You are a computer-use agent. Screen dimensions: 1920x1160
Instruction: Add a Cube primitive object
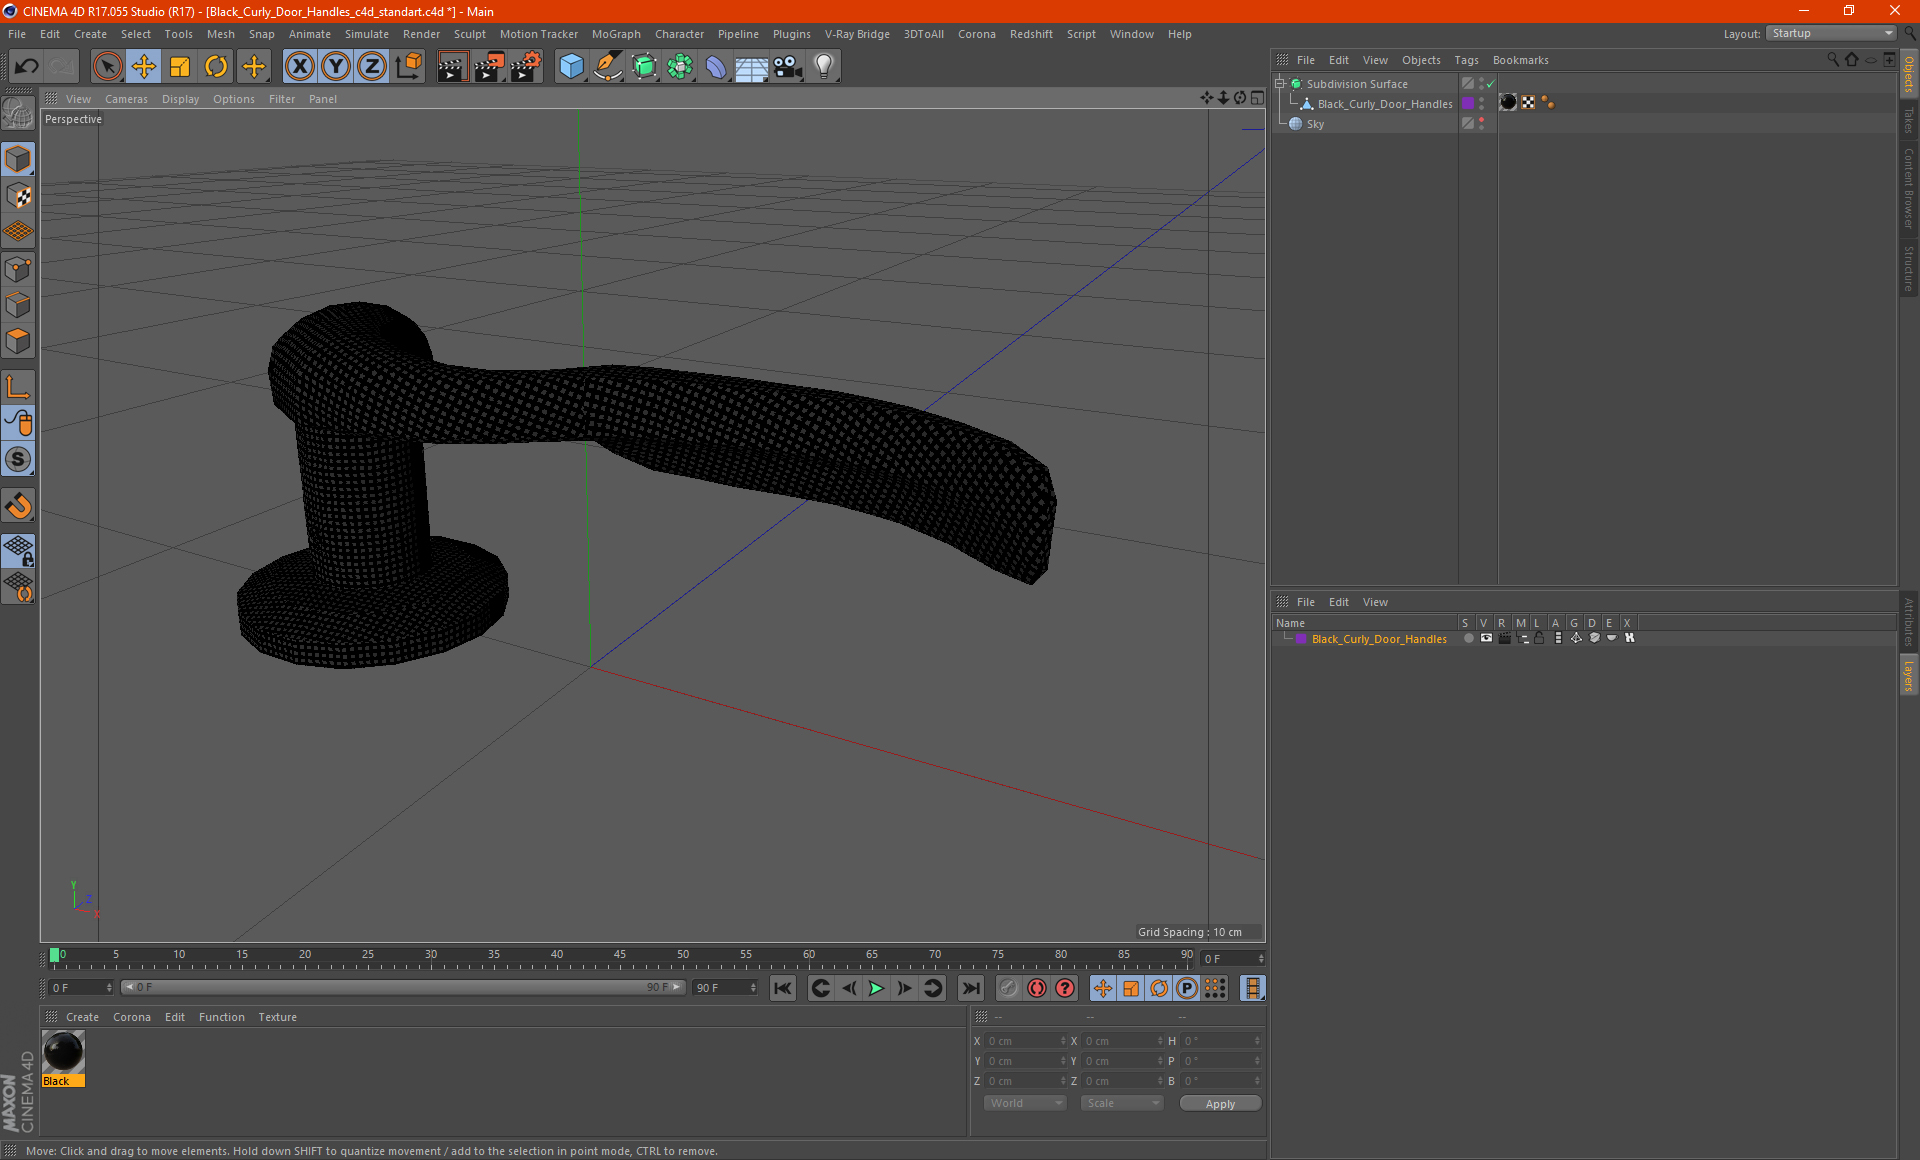coord(571,67)
